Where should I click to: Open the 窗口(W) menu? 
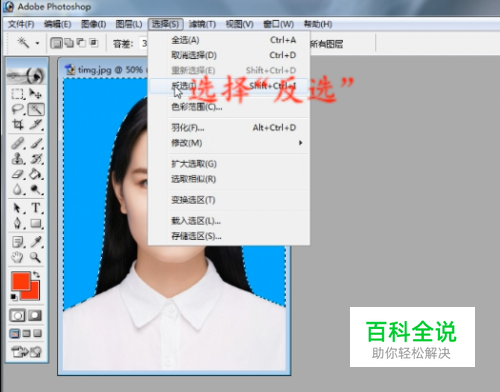(x=279, y=24)
